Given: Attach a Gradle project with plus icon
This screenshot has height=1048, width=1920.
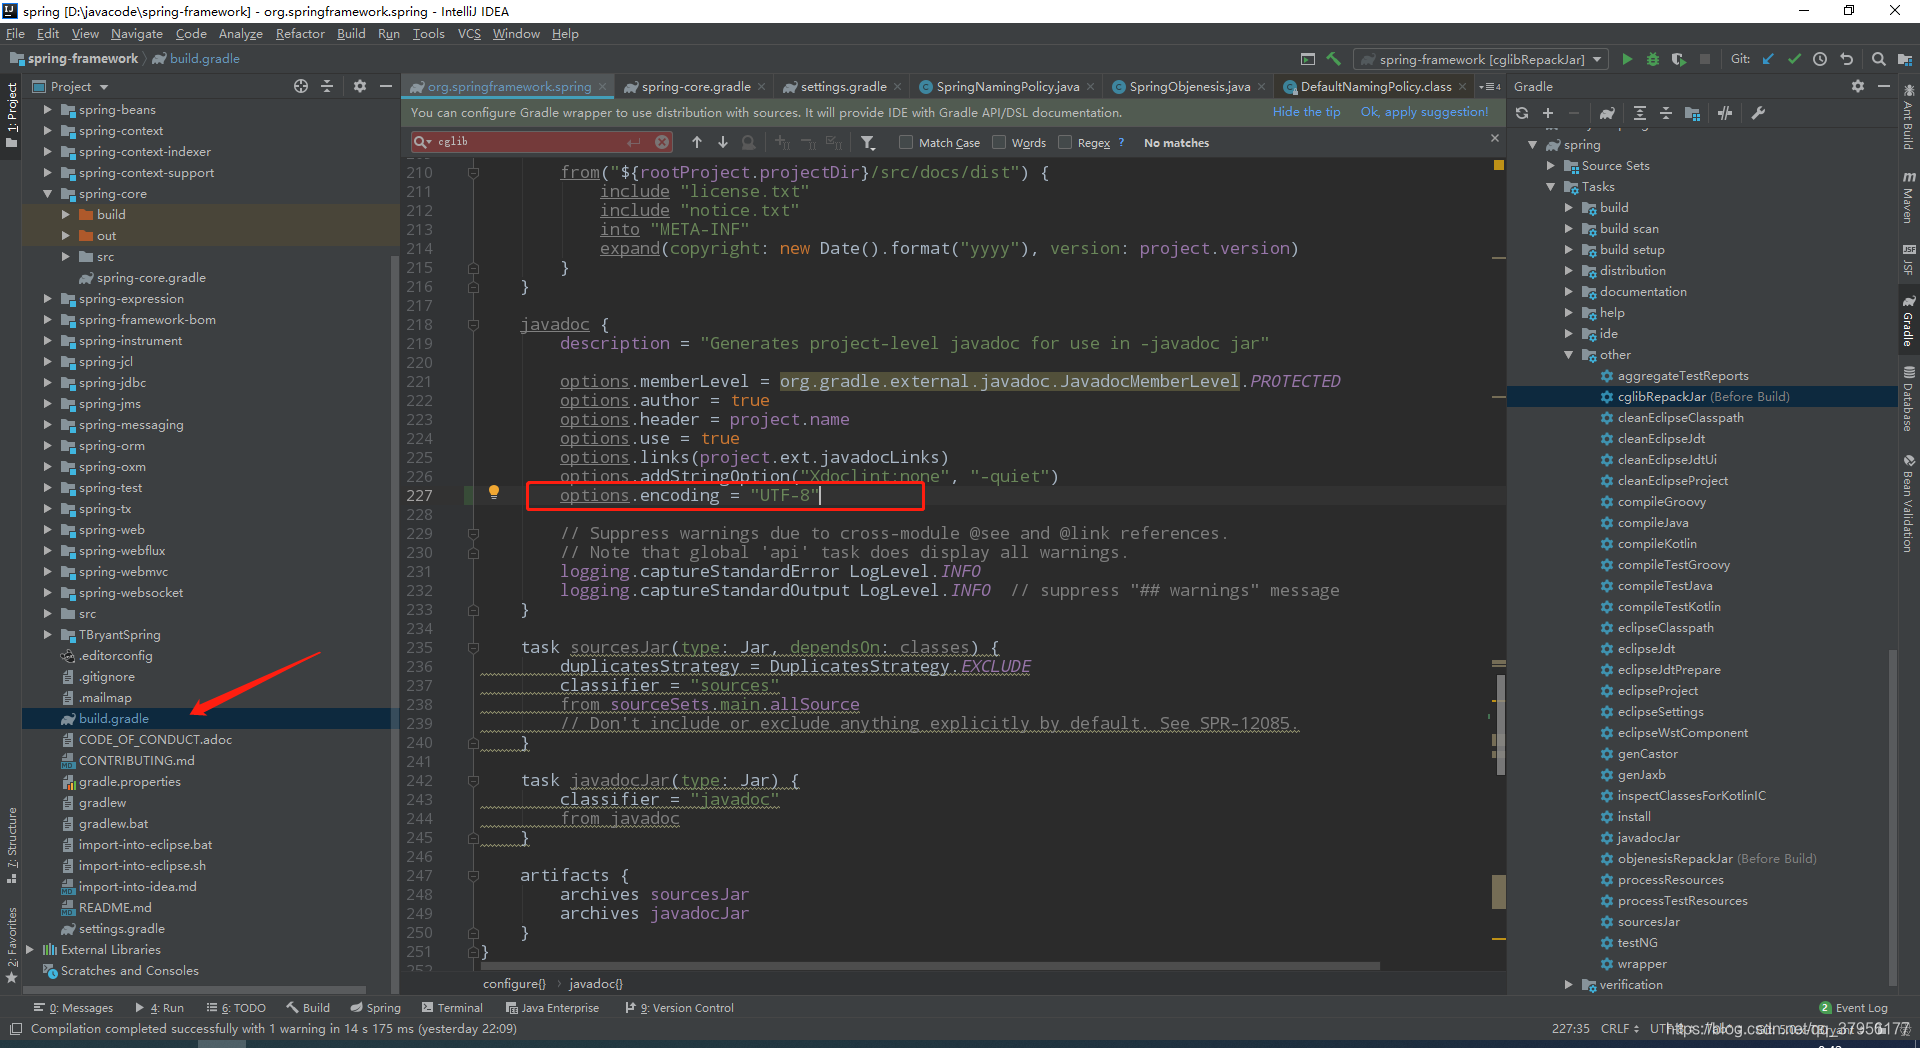Looking at the screenshot, I should coord(1548,113).
